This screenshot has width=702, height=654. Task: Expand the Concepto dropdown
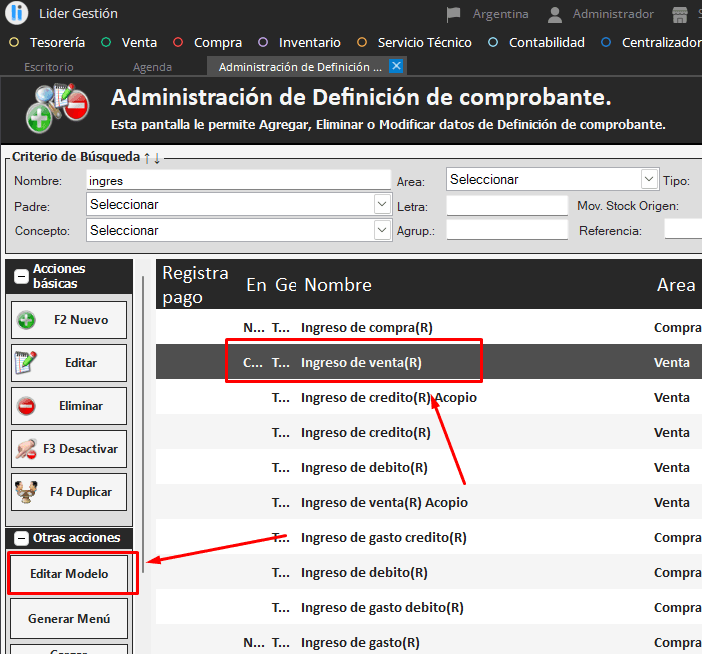point(382,230)
